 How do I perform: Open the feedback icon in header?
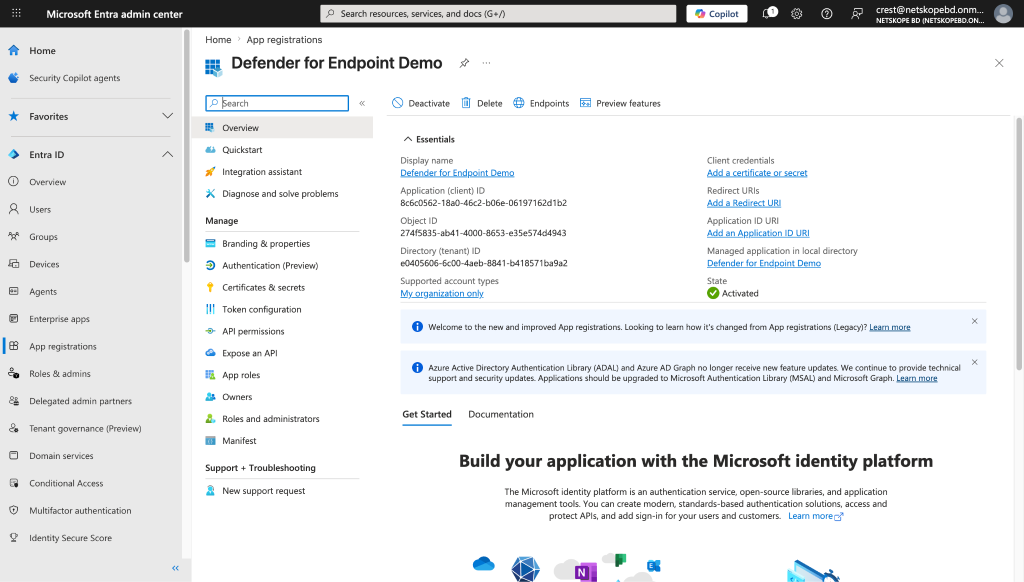click(x=857, y=14)
